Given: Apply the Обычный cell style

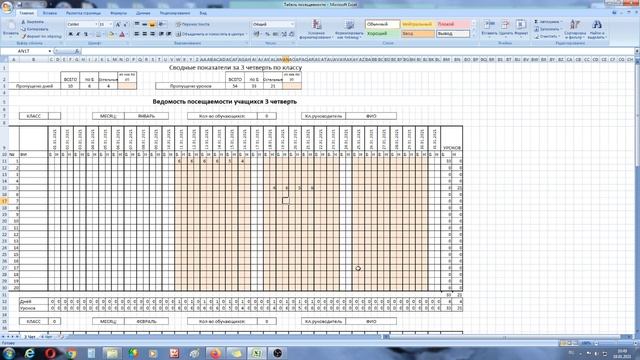Looking at the screenshot, I should (x=382, y=24).
